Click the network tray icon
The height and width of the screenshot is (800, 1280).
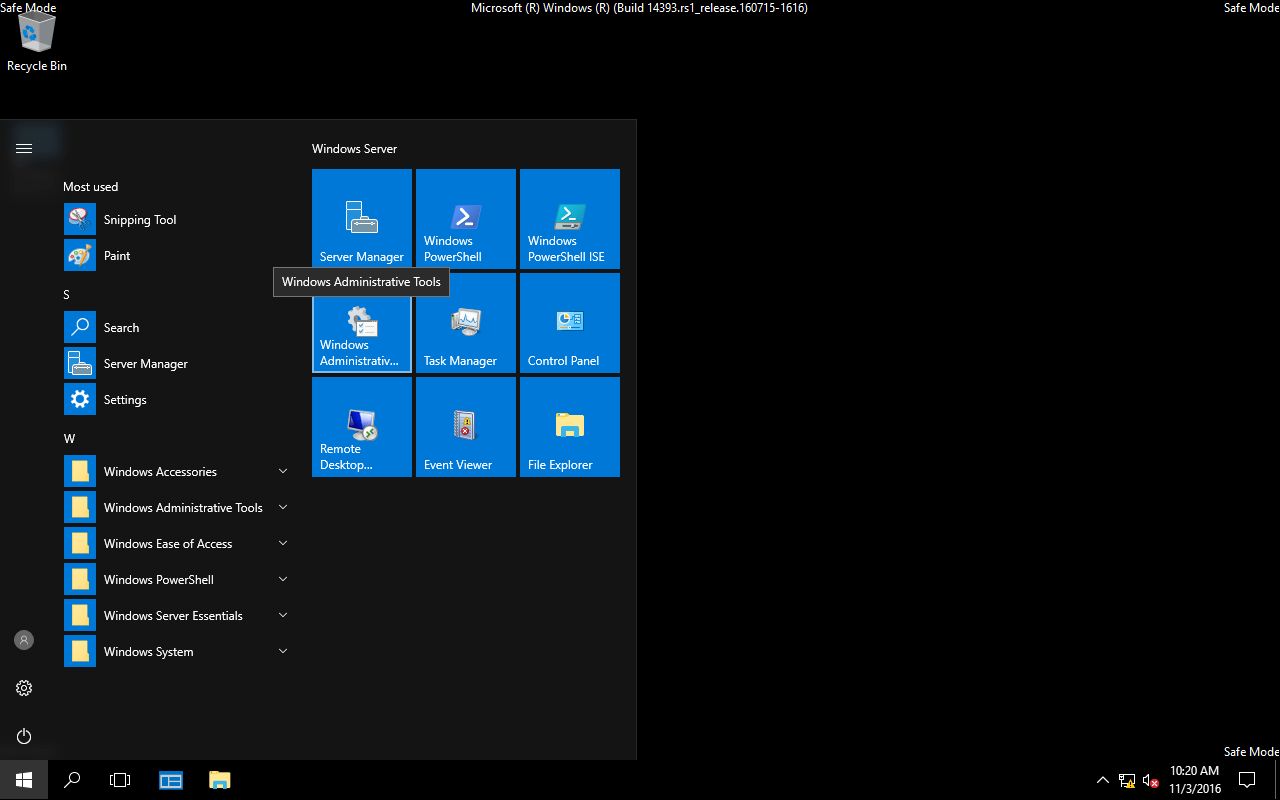[x=1127, y=780]
